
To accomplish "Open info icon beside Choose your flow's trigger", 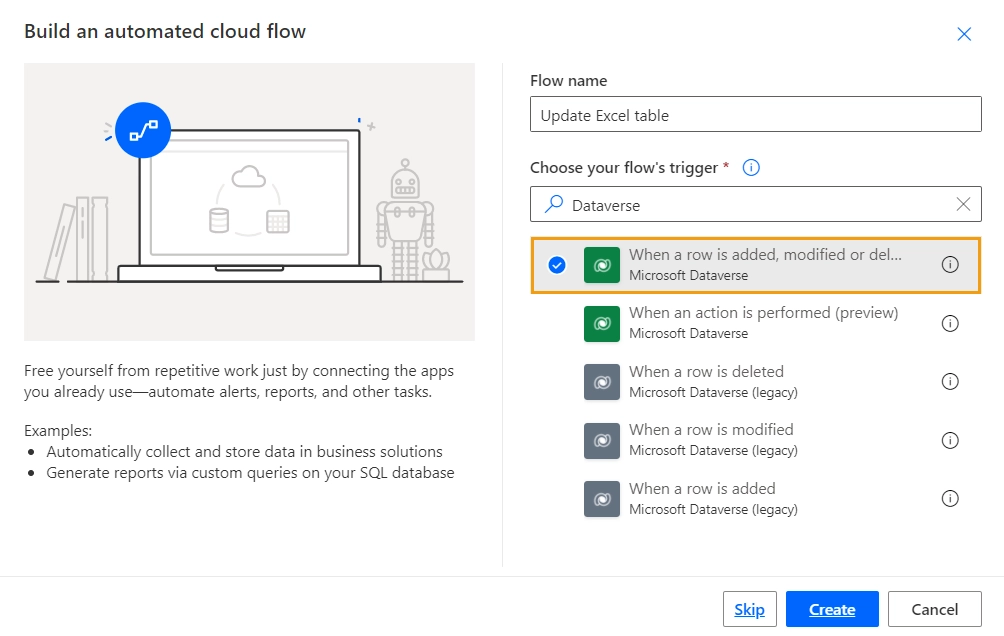I will tap(751, 168).
